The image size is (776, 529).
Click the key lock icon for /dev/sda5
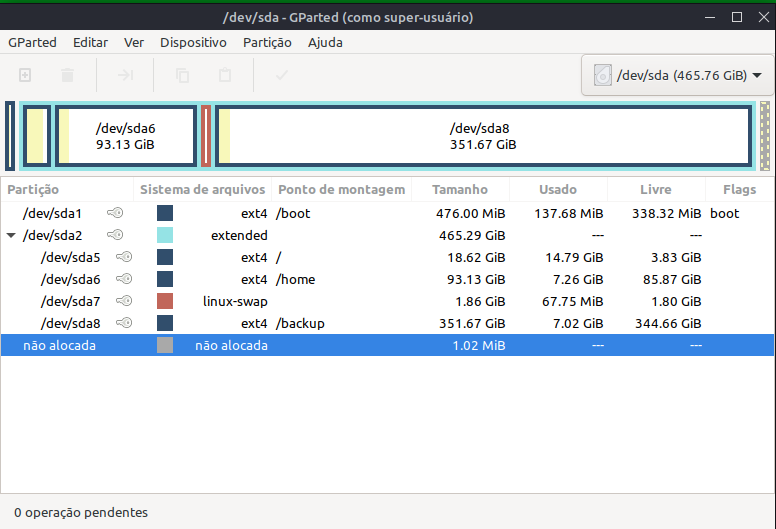pos(124,257)
